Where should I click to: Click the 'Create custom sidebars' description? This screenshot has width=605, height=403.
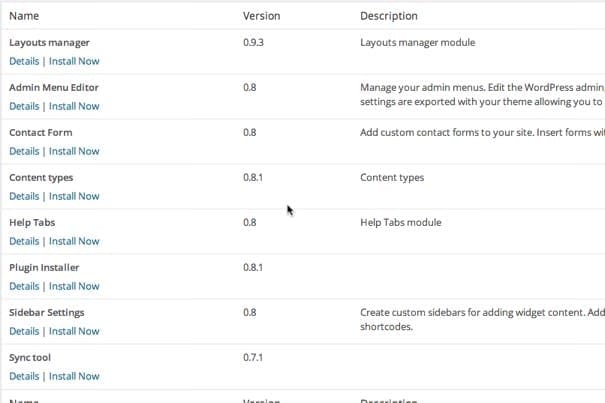482,320
